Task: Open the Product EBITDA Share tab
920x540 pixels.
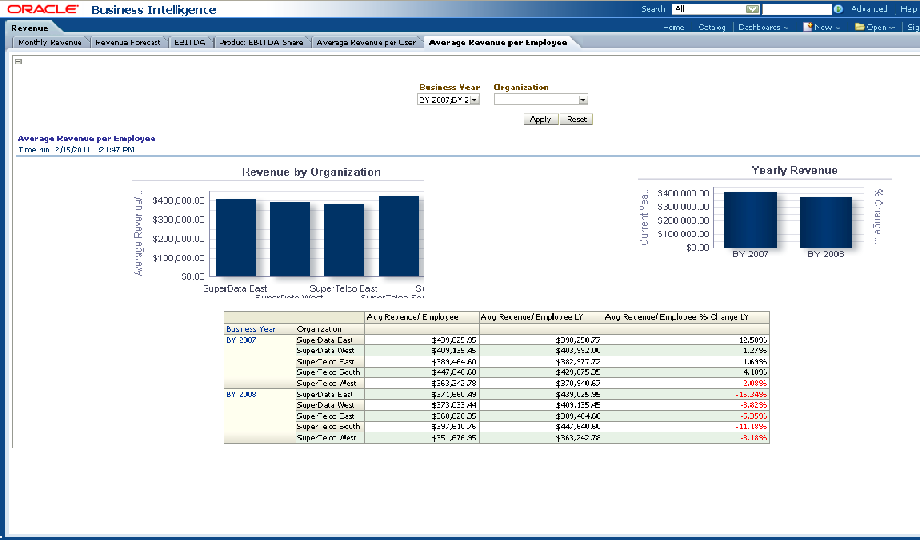Action: tap(261, 42)
